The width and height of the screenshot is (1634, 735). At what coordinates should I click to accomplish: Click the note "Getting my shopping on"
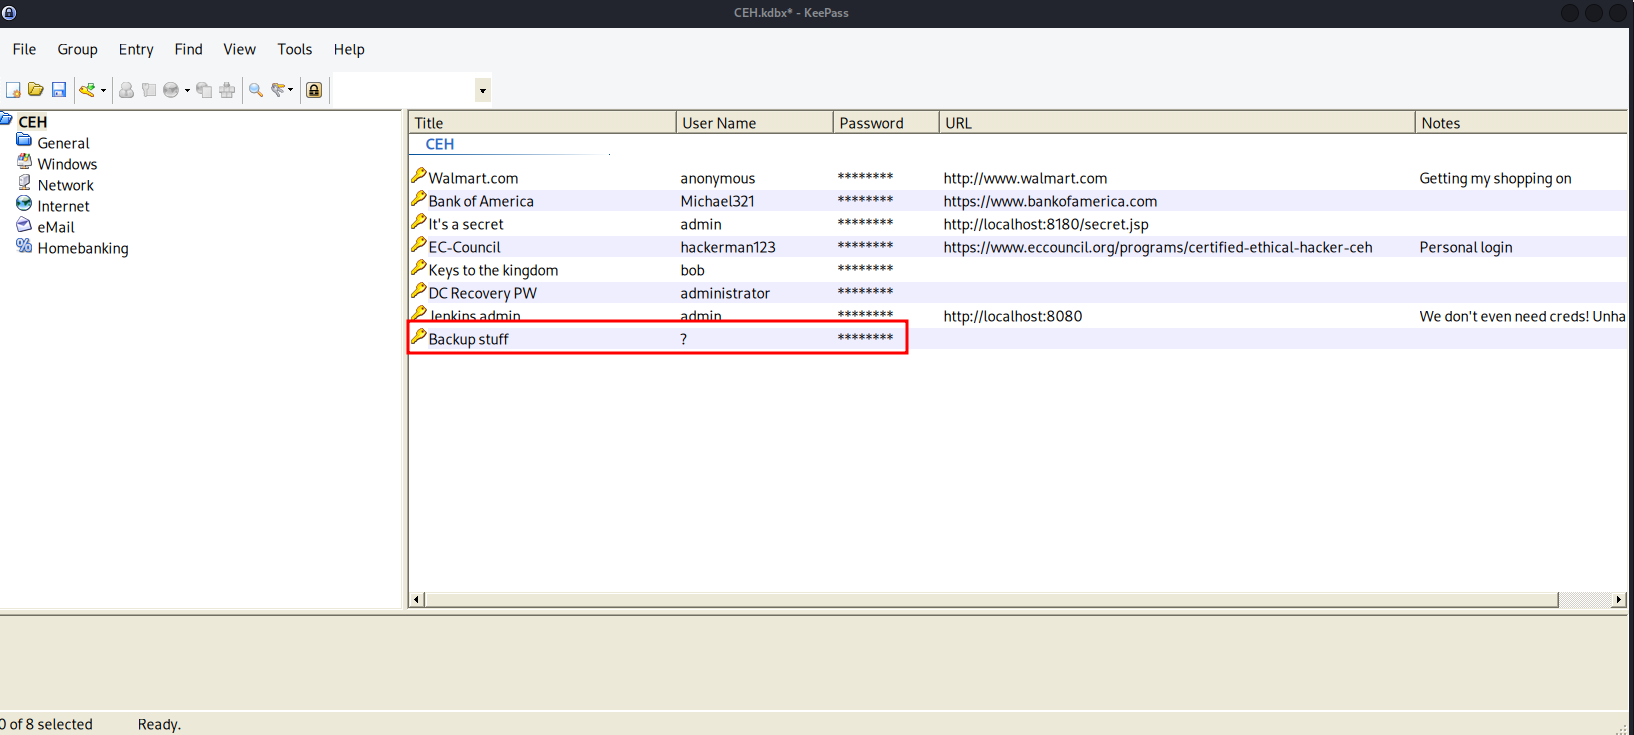(x=1495, y=178)
